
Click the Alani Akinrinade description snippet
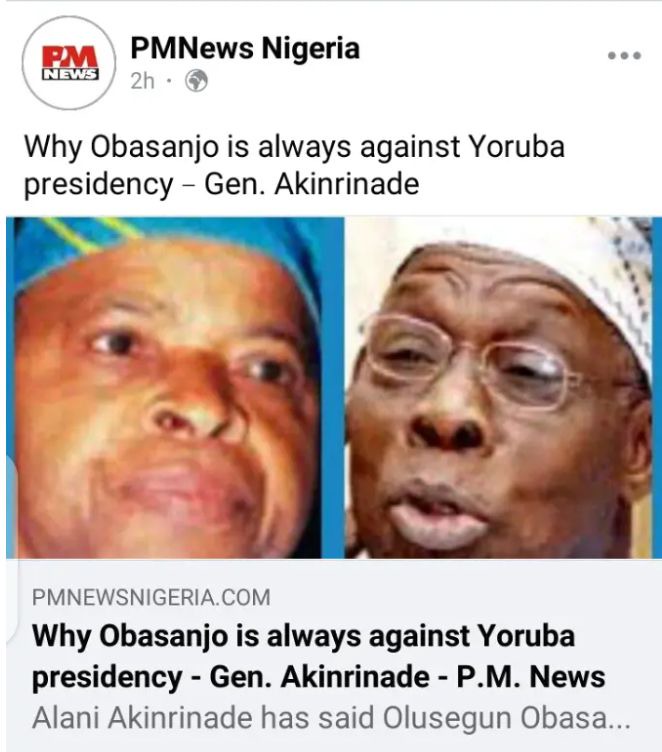point(331,718)
